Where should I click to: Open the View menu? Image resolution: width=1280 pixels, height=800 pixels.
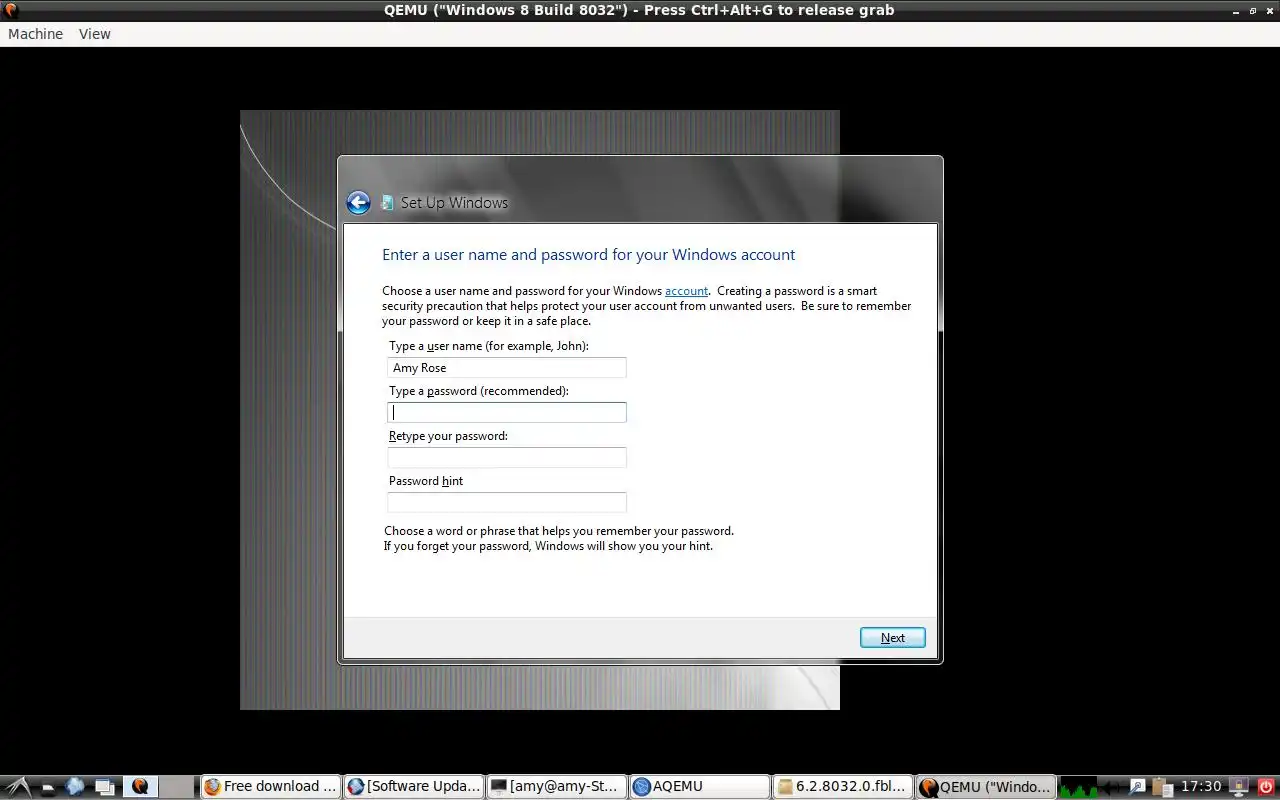click(x=95, y=34)
